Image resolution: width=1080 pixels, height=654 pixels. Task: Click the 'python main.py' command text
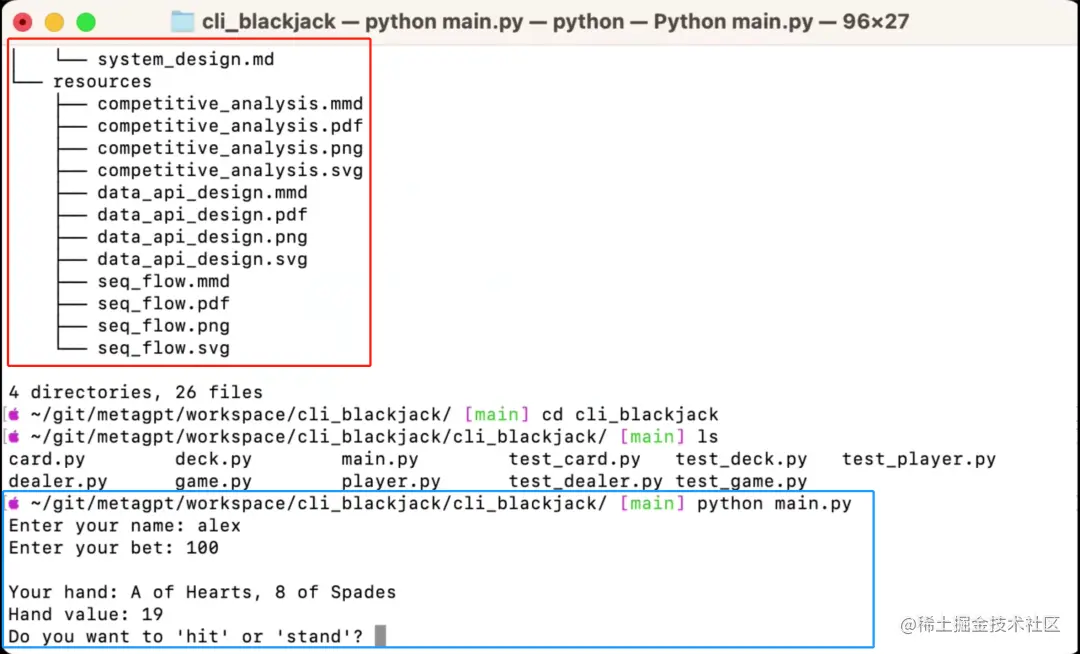pos(774,503)
